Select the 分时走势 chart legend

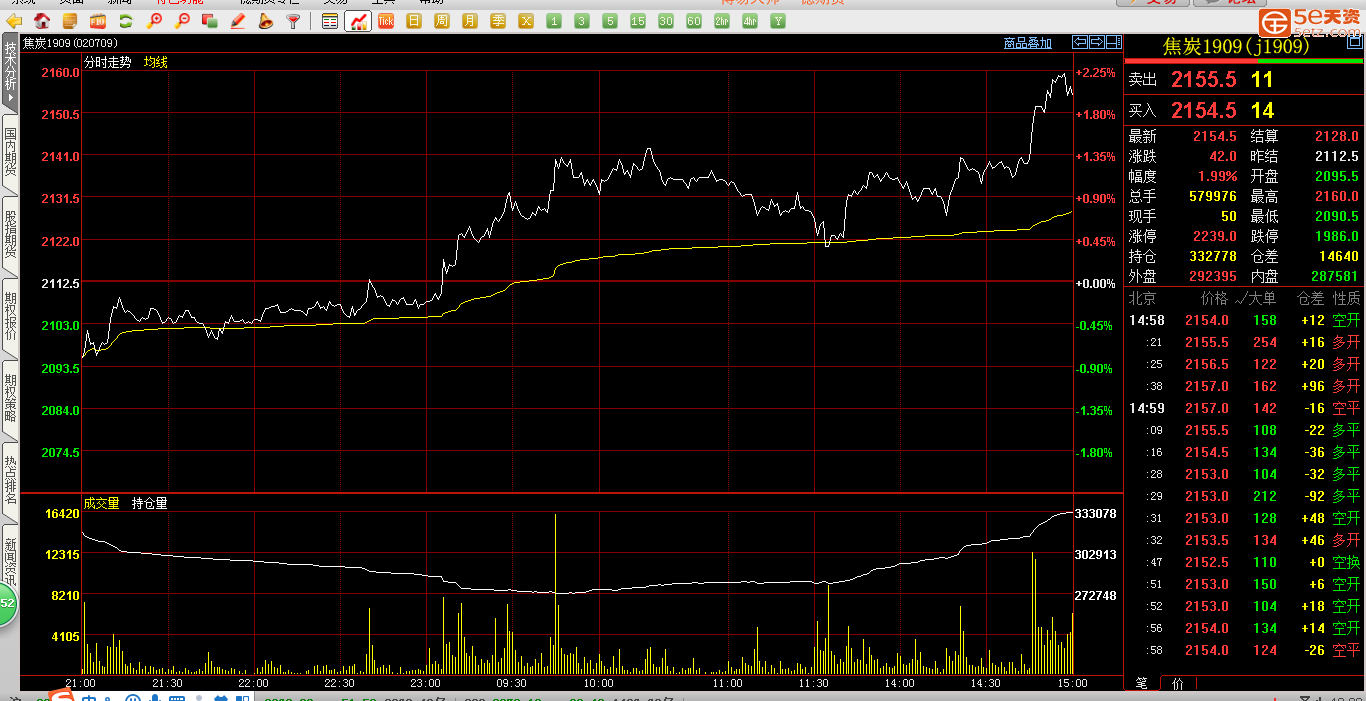107,62
